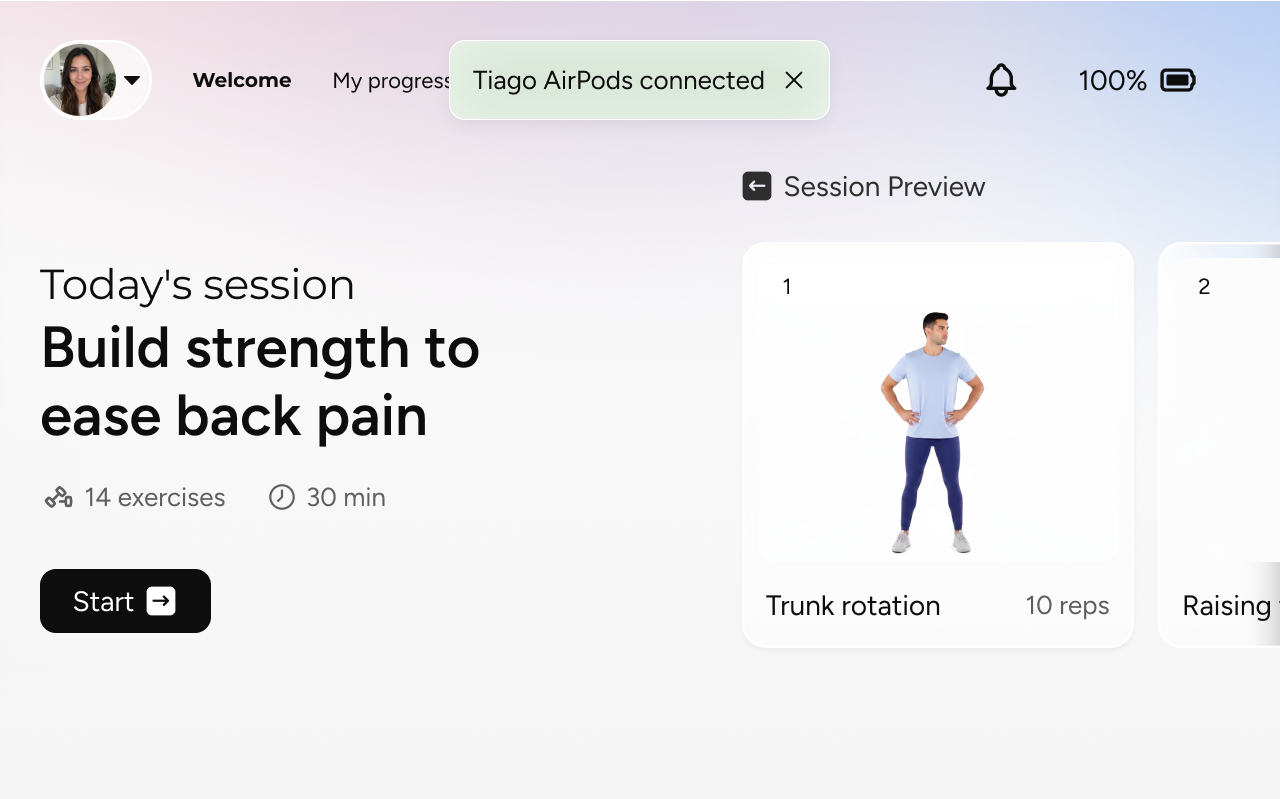Click the 10 reps label
This screenshot has height=799, width=1280.
(1067, 606)
